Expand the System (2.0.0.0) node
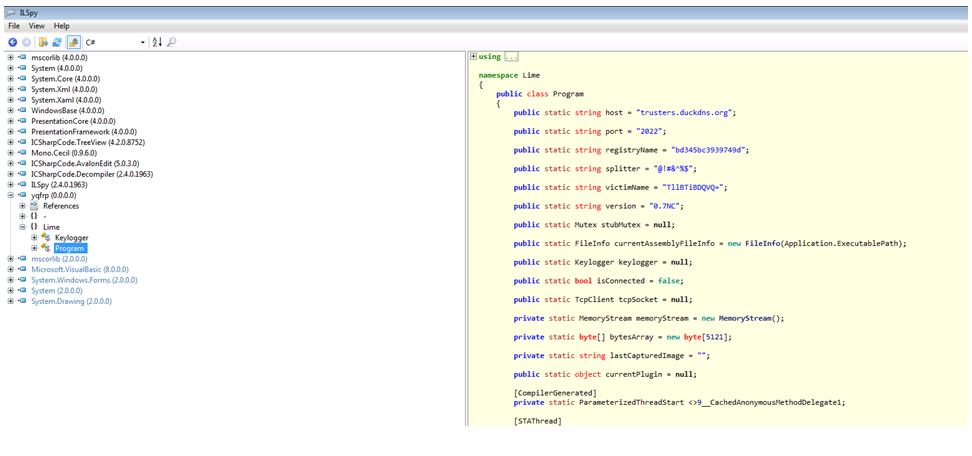Viewport: 972px width, 456px height. coord(11,290)
